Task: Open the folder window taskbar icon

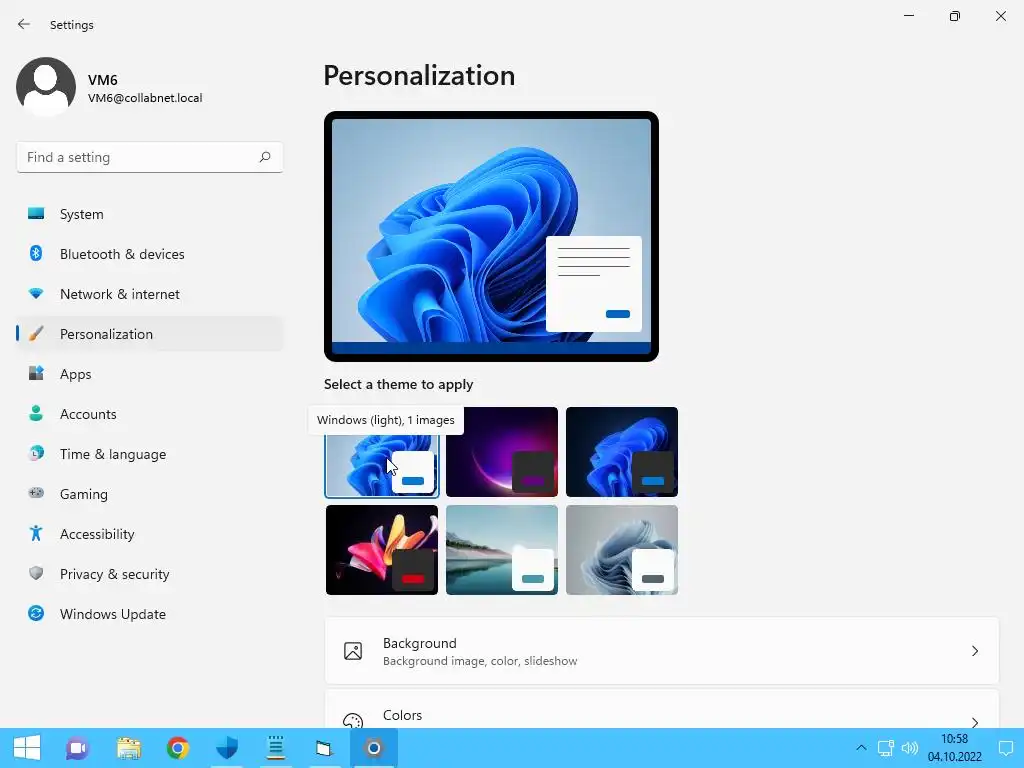Action: tap(324, 748)
